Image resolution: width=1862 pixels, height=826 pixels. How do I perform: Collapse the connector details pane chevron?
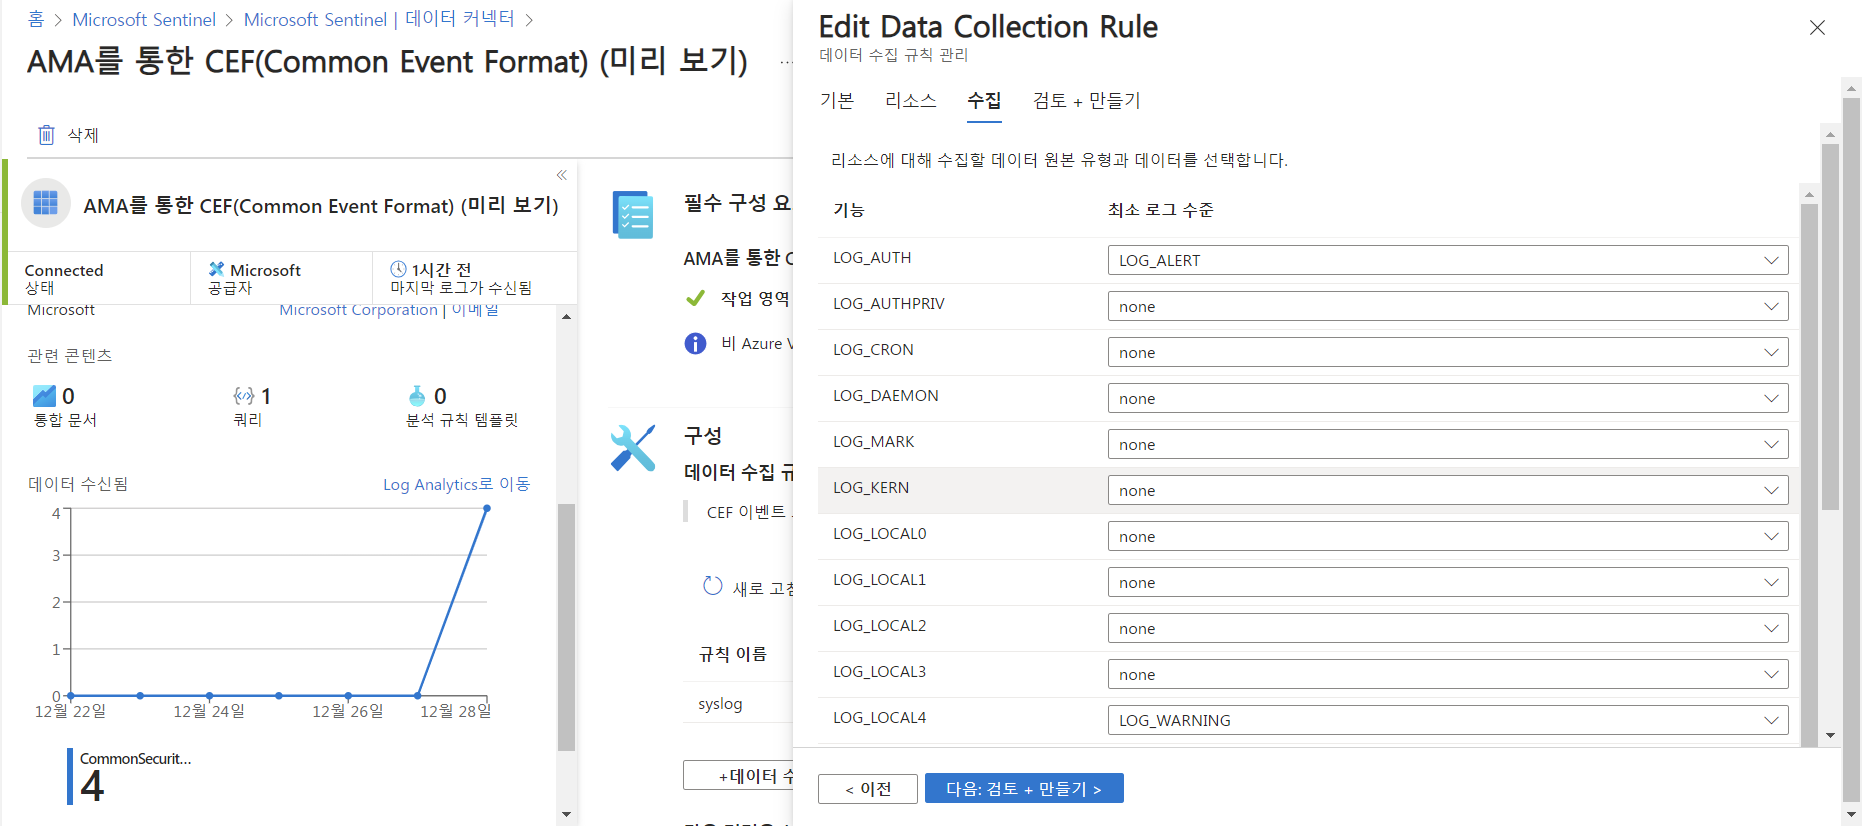tap(562, 175)
